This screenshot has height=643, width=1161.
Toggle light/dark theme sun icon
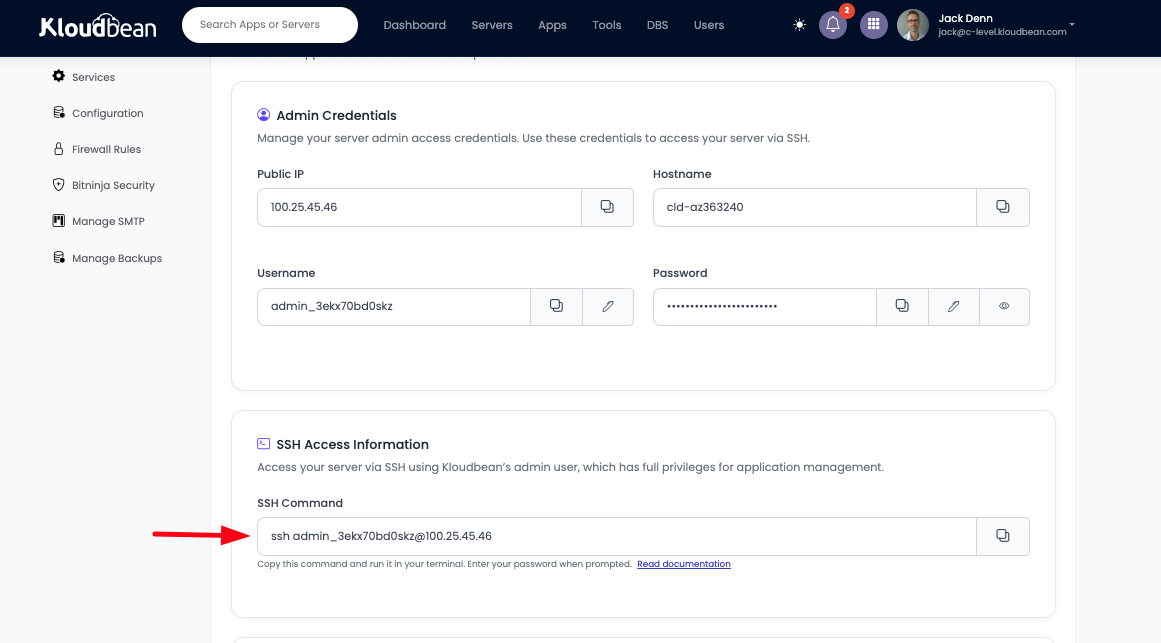[799, 25]
